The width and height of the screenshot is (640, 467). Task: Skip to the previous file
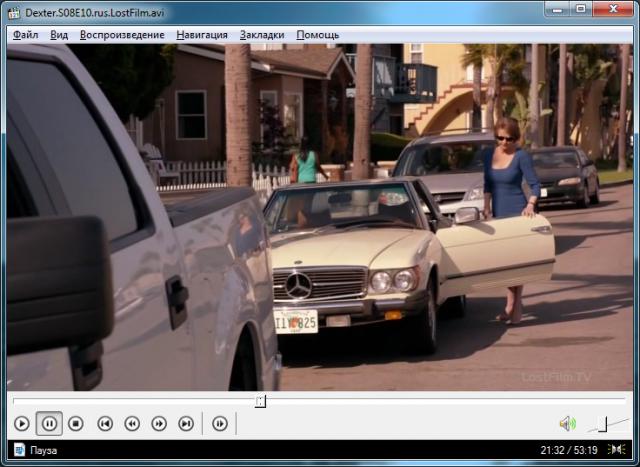[x=105, y=424]
